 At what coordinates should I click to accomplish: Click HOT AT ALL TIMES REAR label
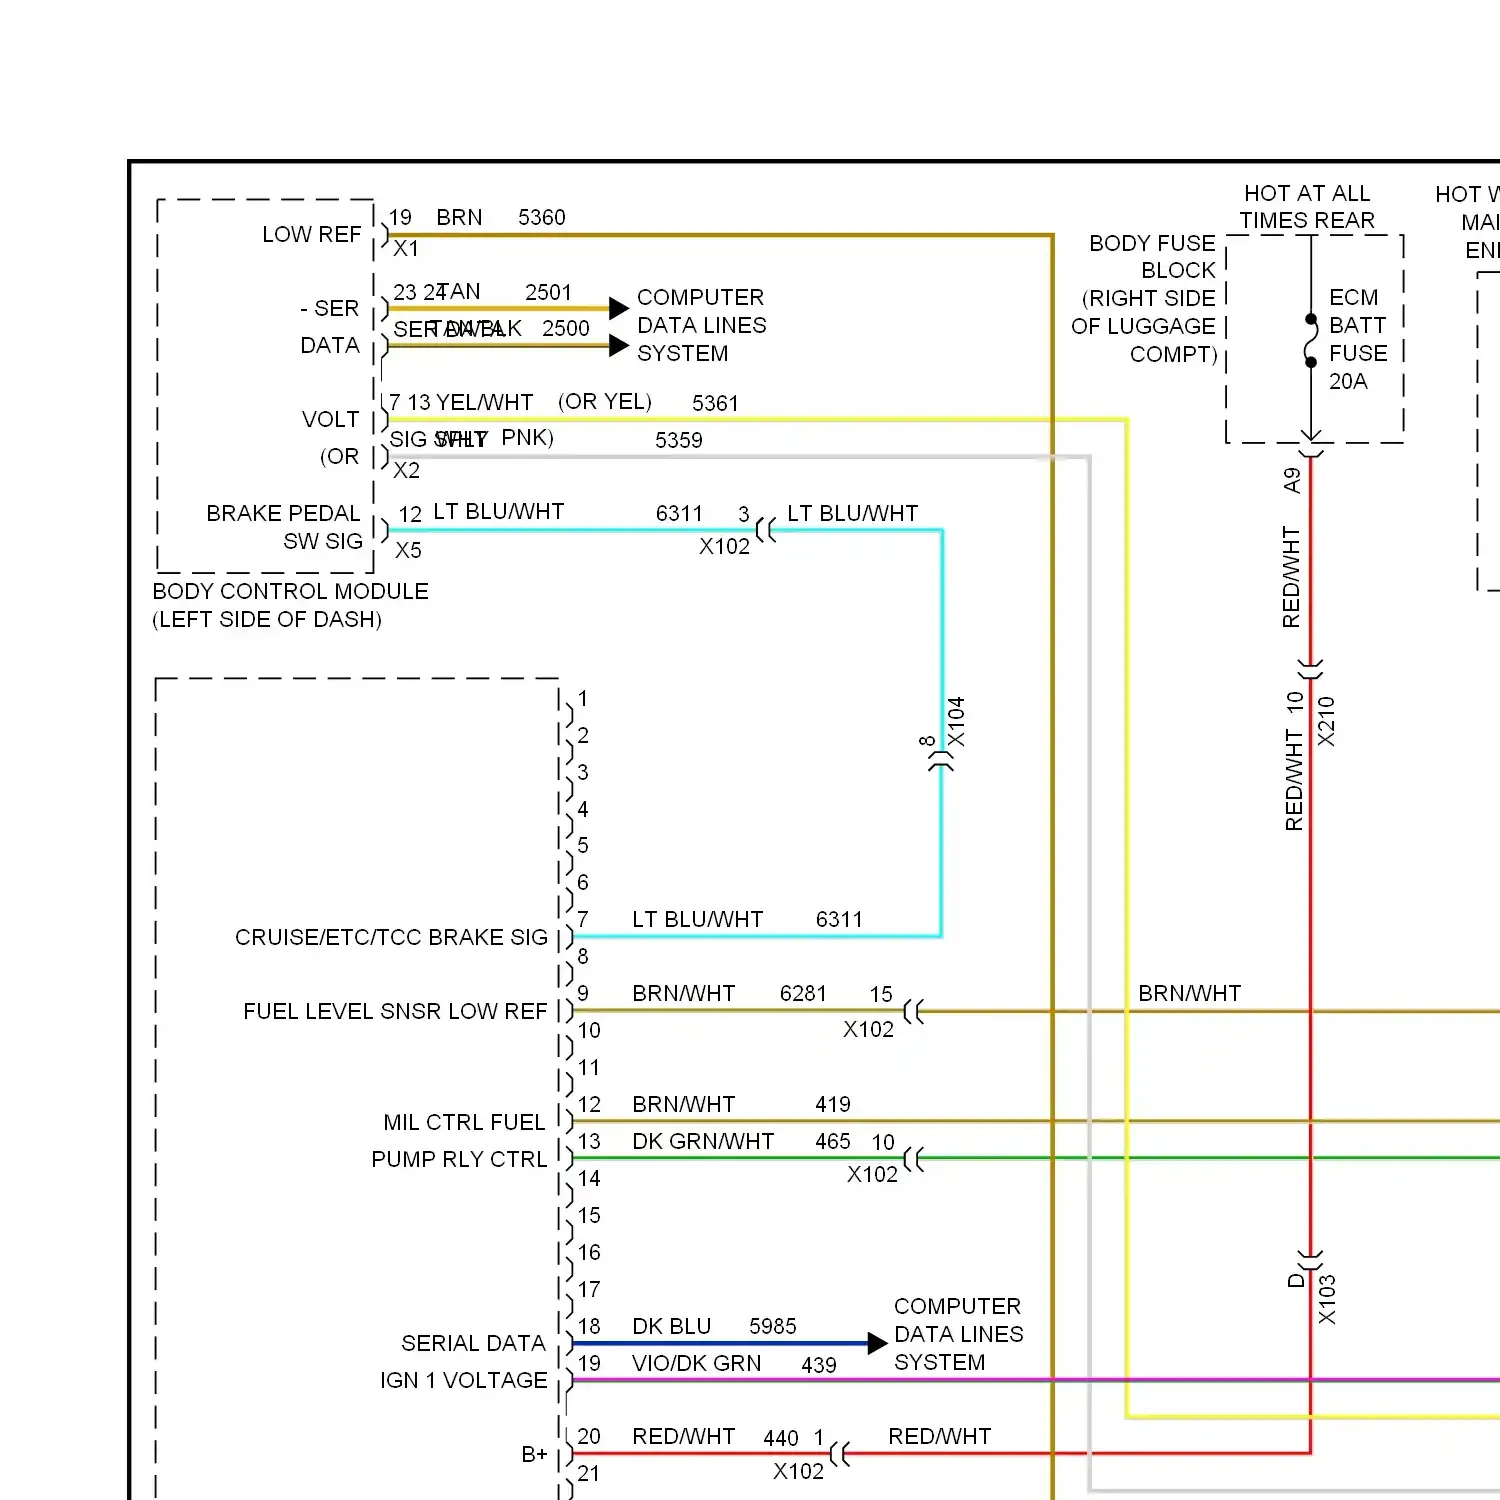click(x=1307, y=207)
